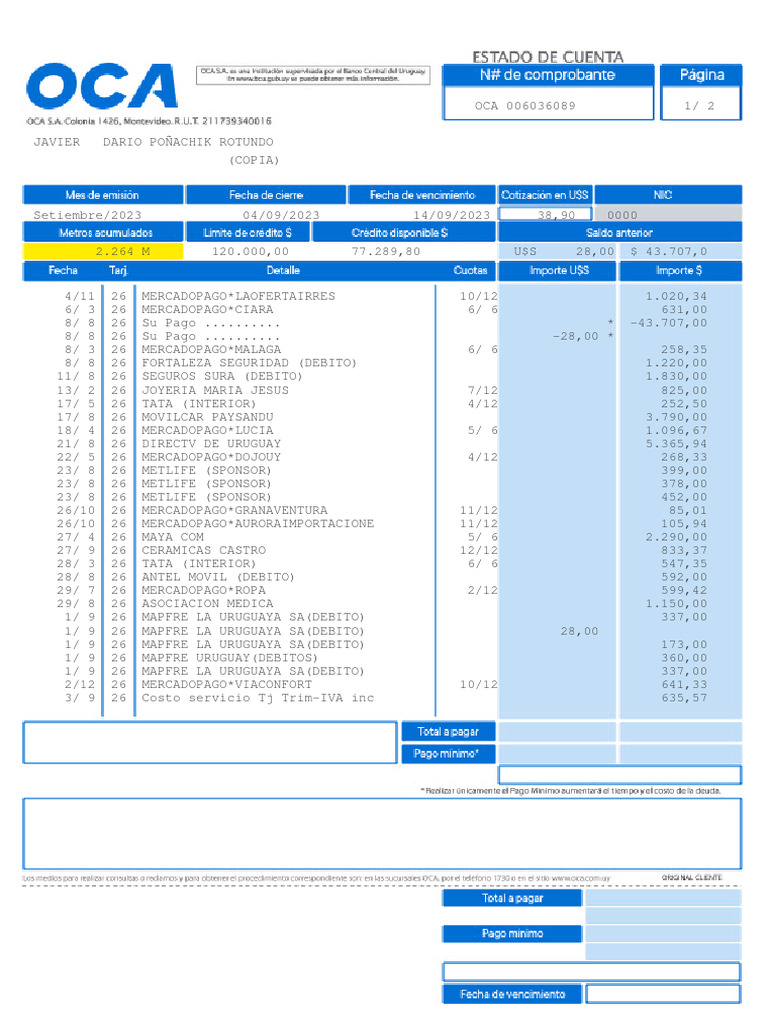Image resolution: width=768 pixels, height=1024 pixels.
Task: Select the CERAMICAS CASTRO entry
Action: click(204, 551)
